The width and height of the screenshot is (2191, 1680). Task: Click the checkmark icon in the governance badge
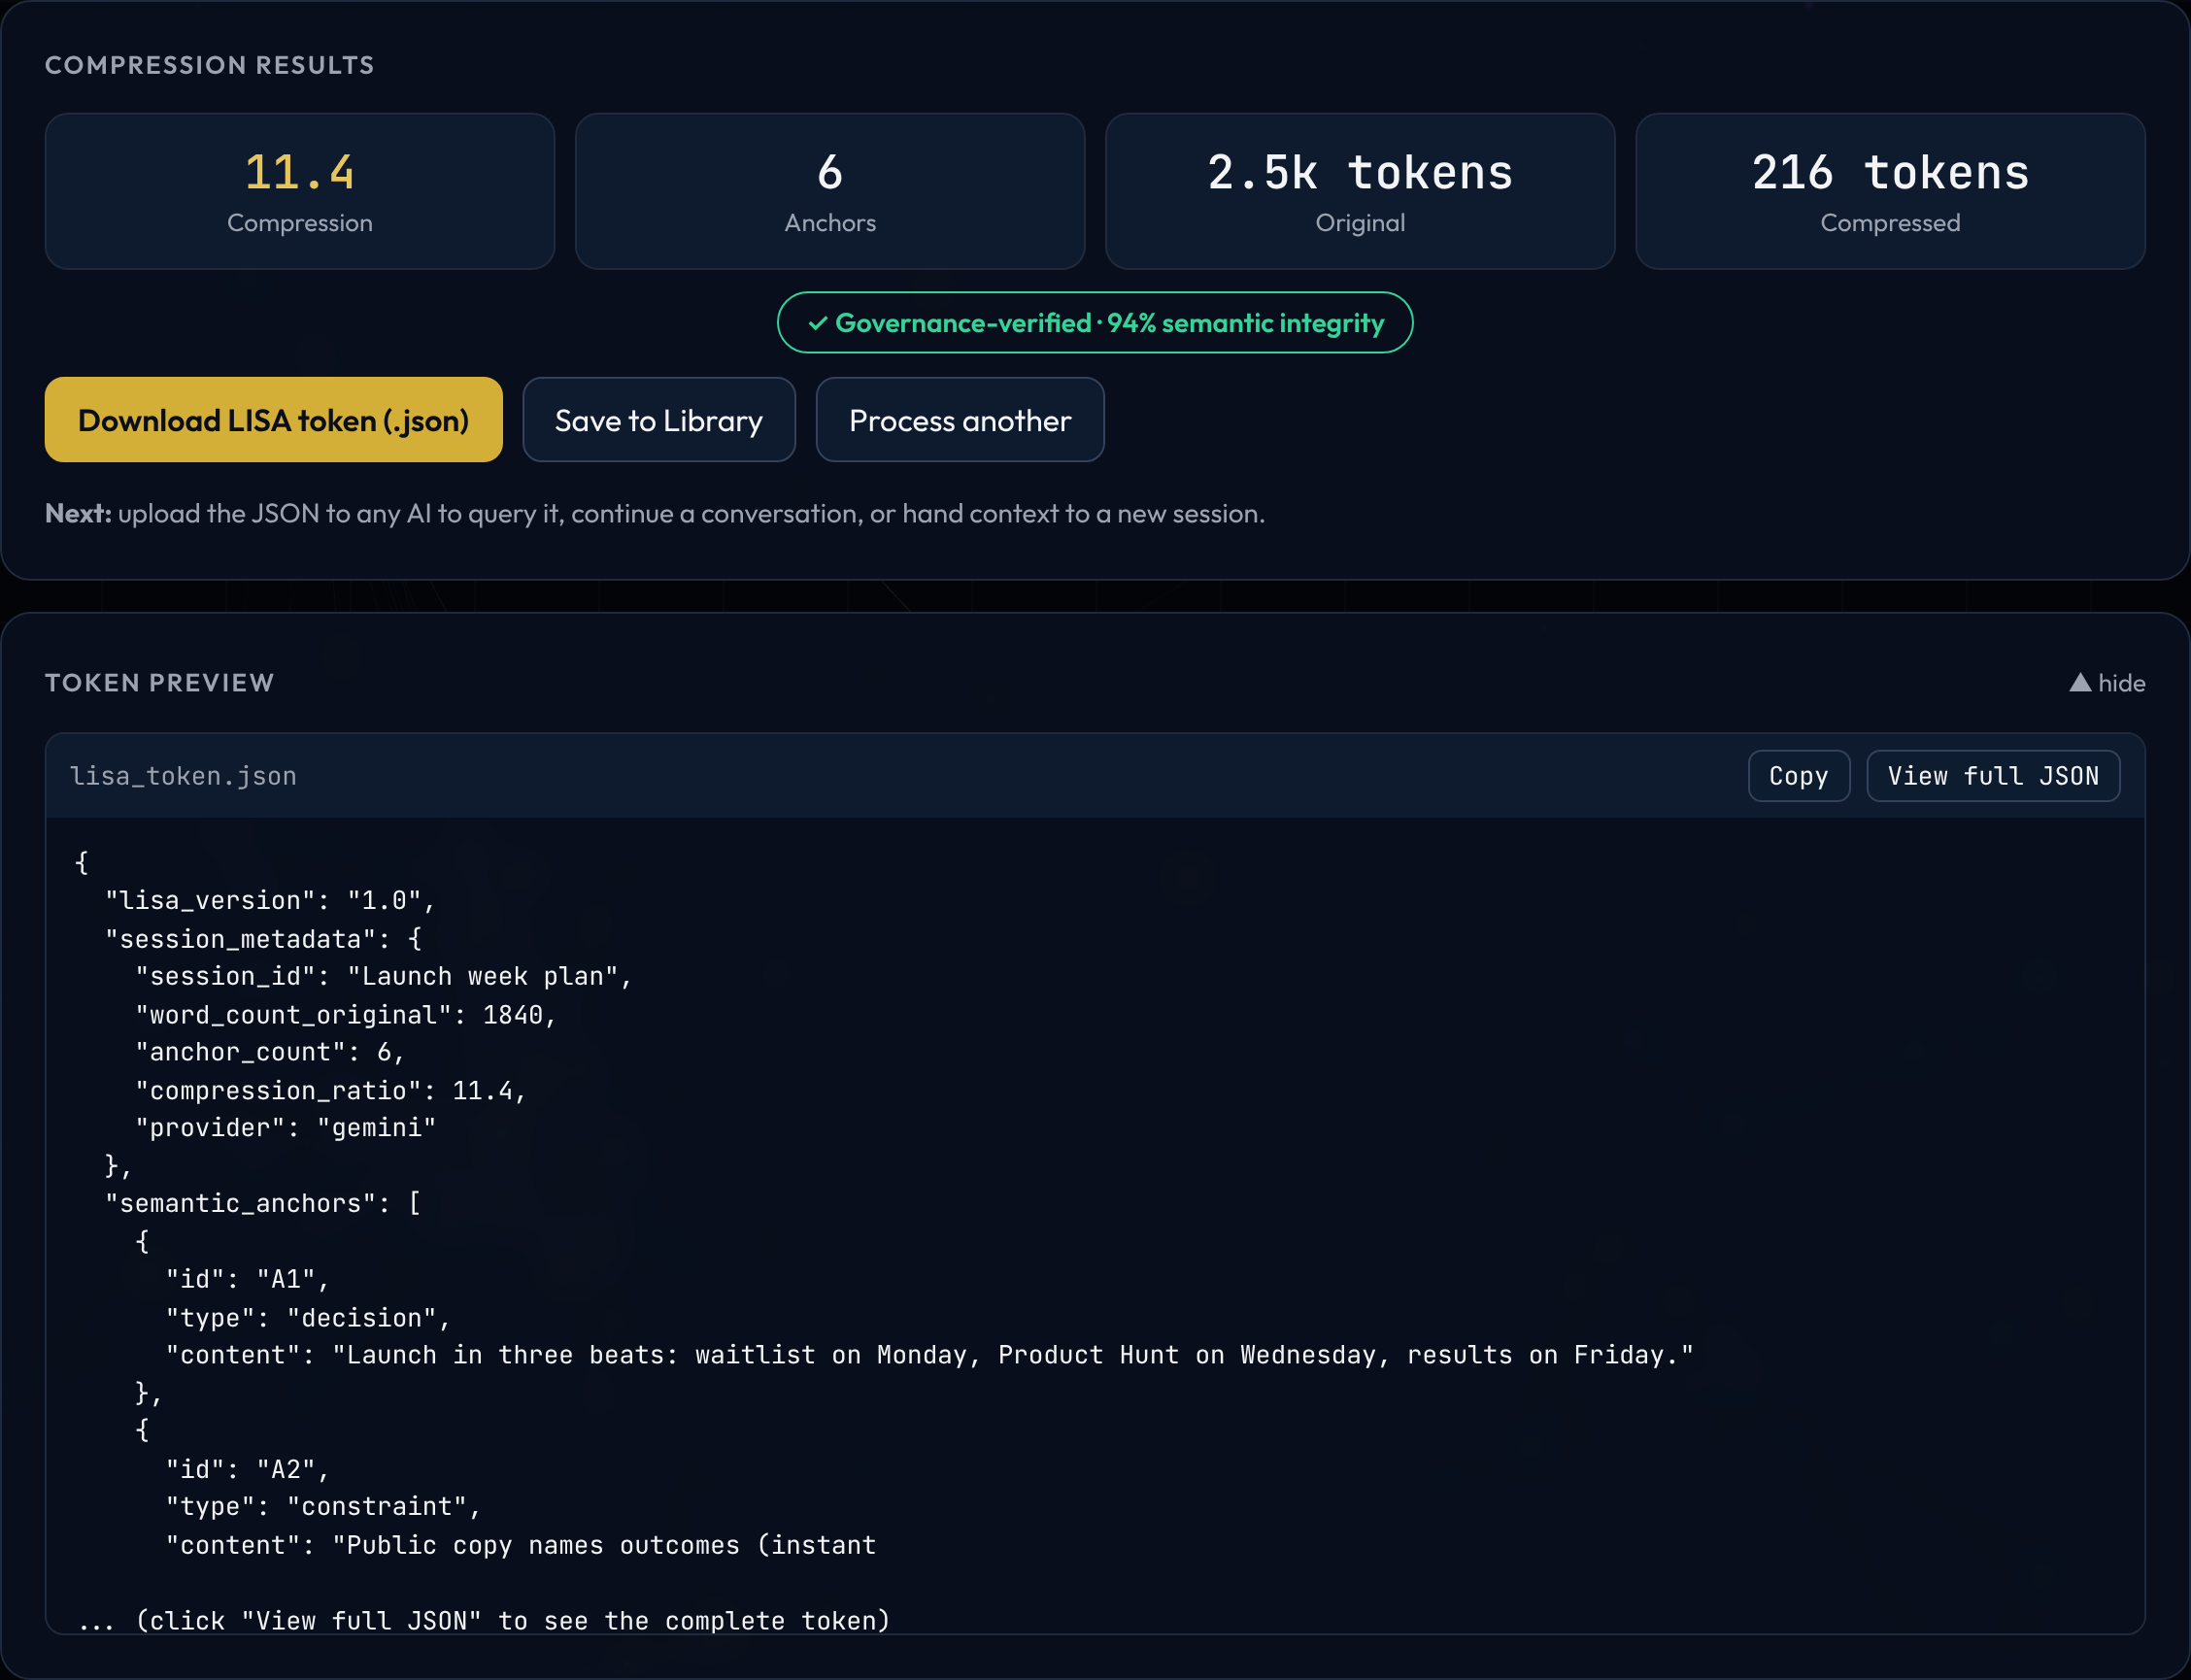tap(818, 323)
